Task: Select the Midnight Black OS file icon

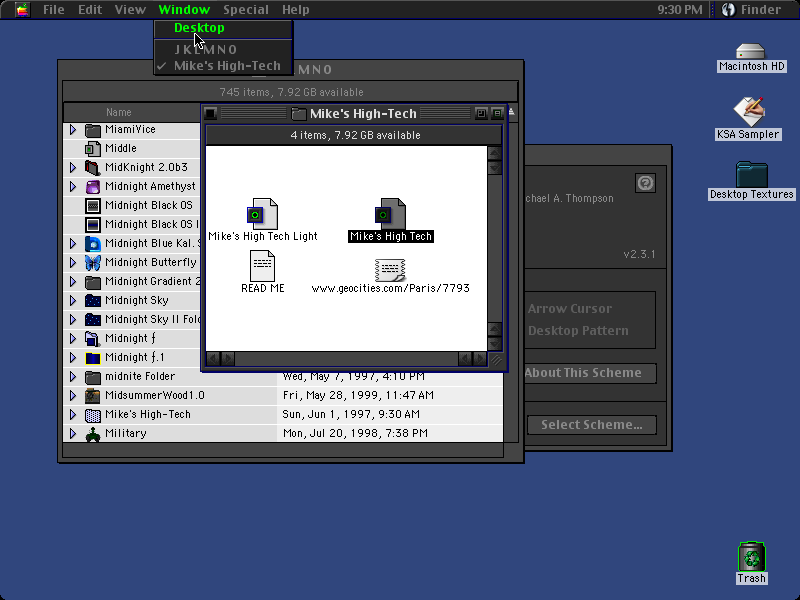Action: pos(92,206)
